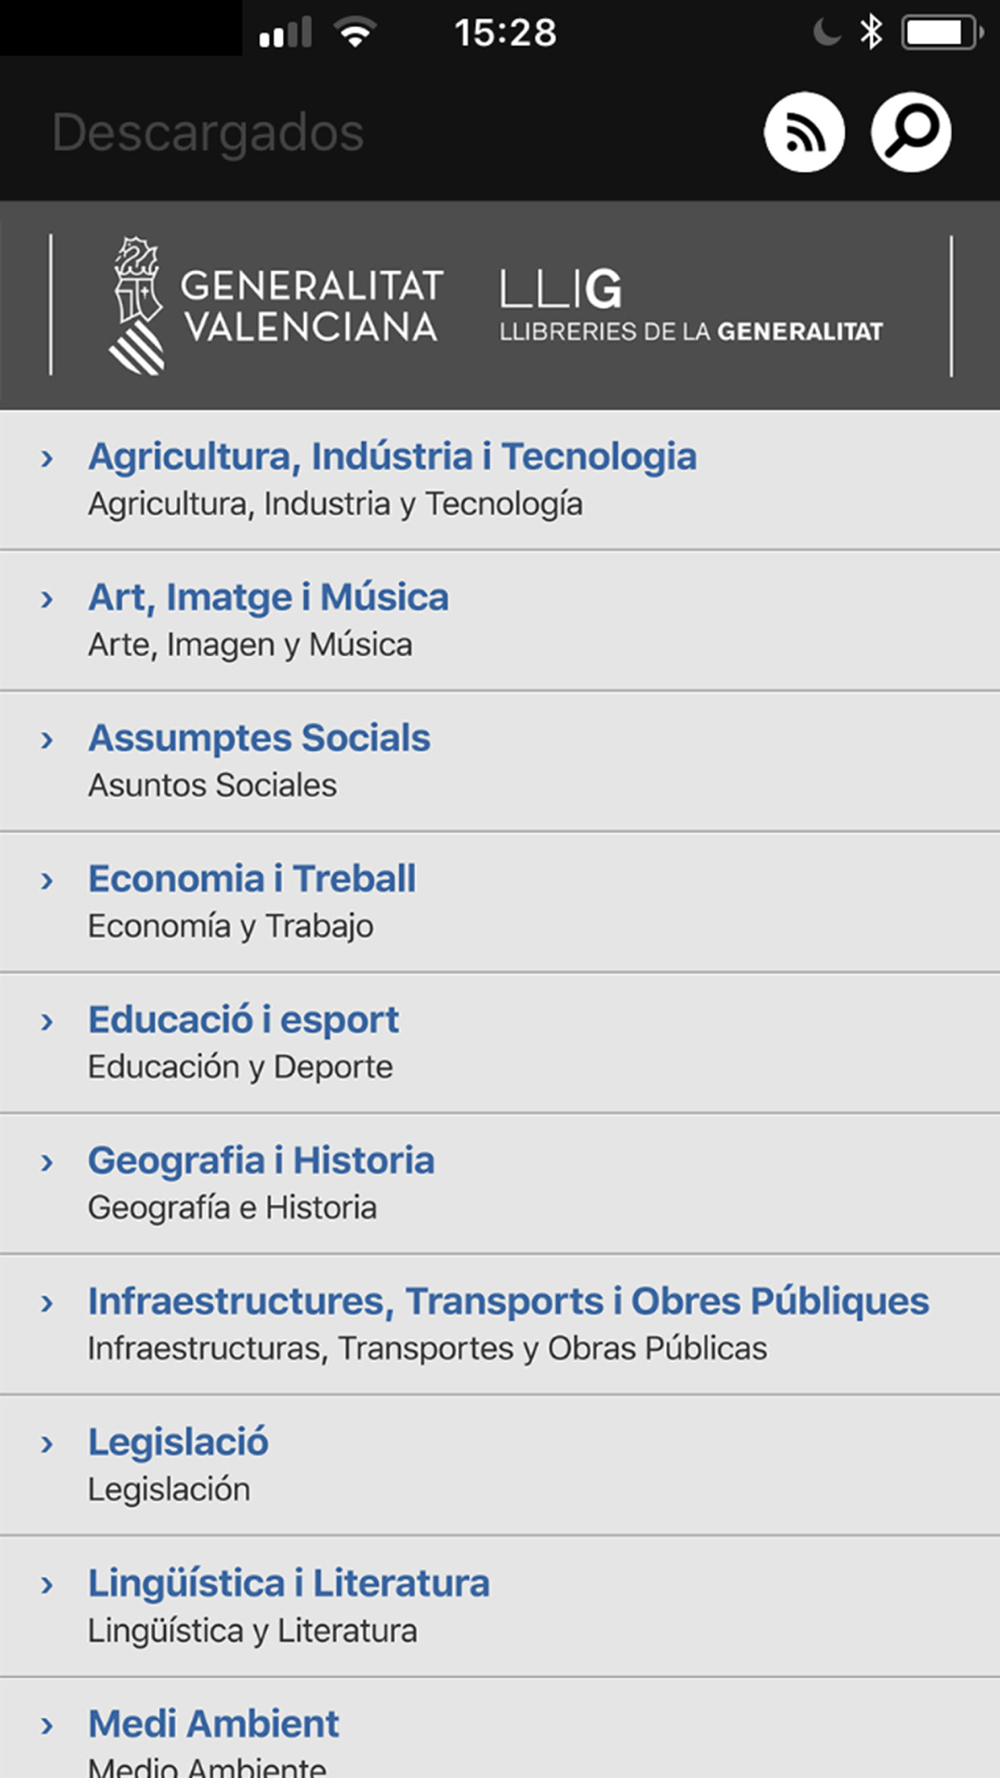Image resolution: width=1000 pixels, height=1778 pixels.
Task: Select the Geografia i Historia category
Action: point(261,1161)
